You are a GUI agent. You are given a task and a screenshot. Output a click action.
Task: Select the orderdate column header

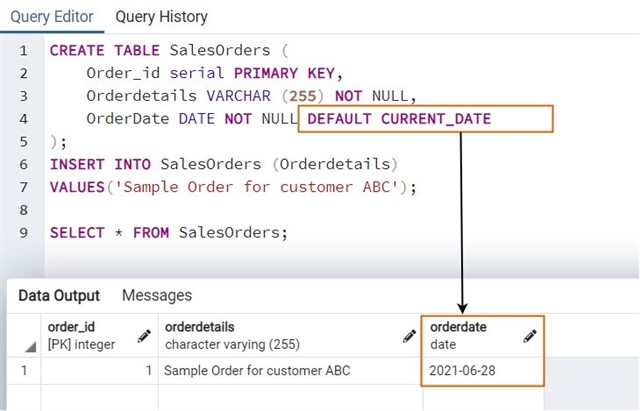click(x=483, y=335)
